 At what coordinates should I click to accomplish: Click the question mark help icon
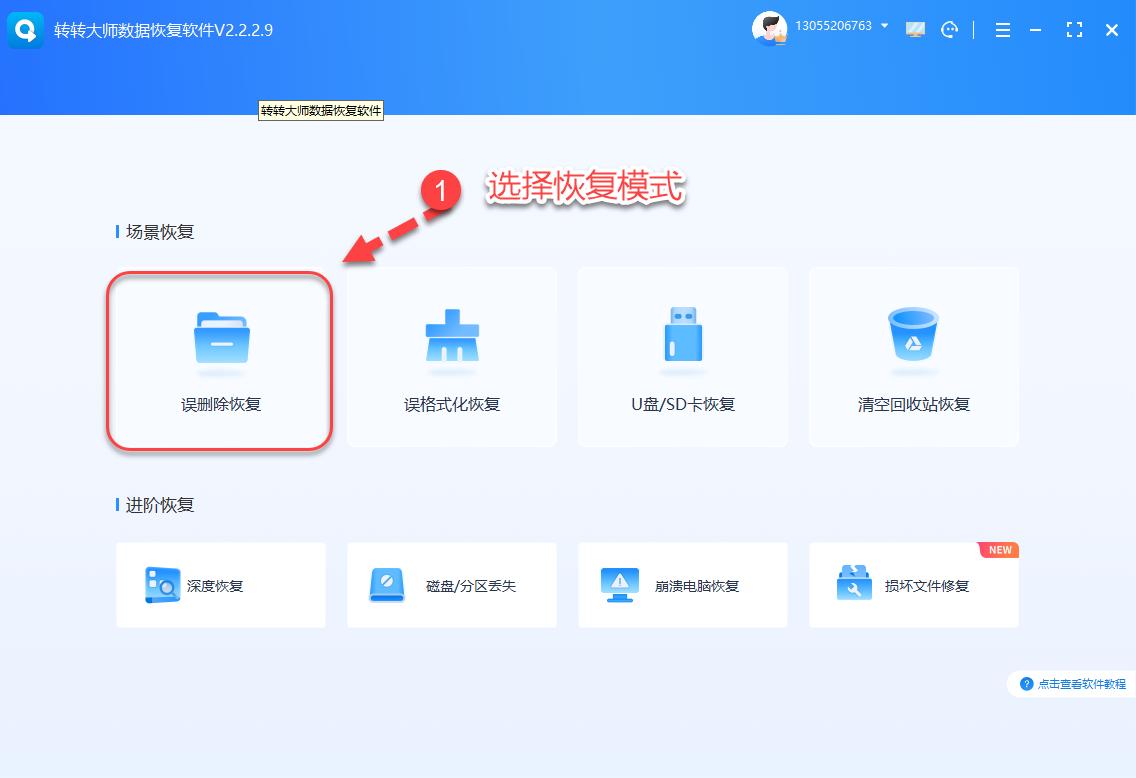1028,684
